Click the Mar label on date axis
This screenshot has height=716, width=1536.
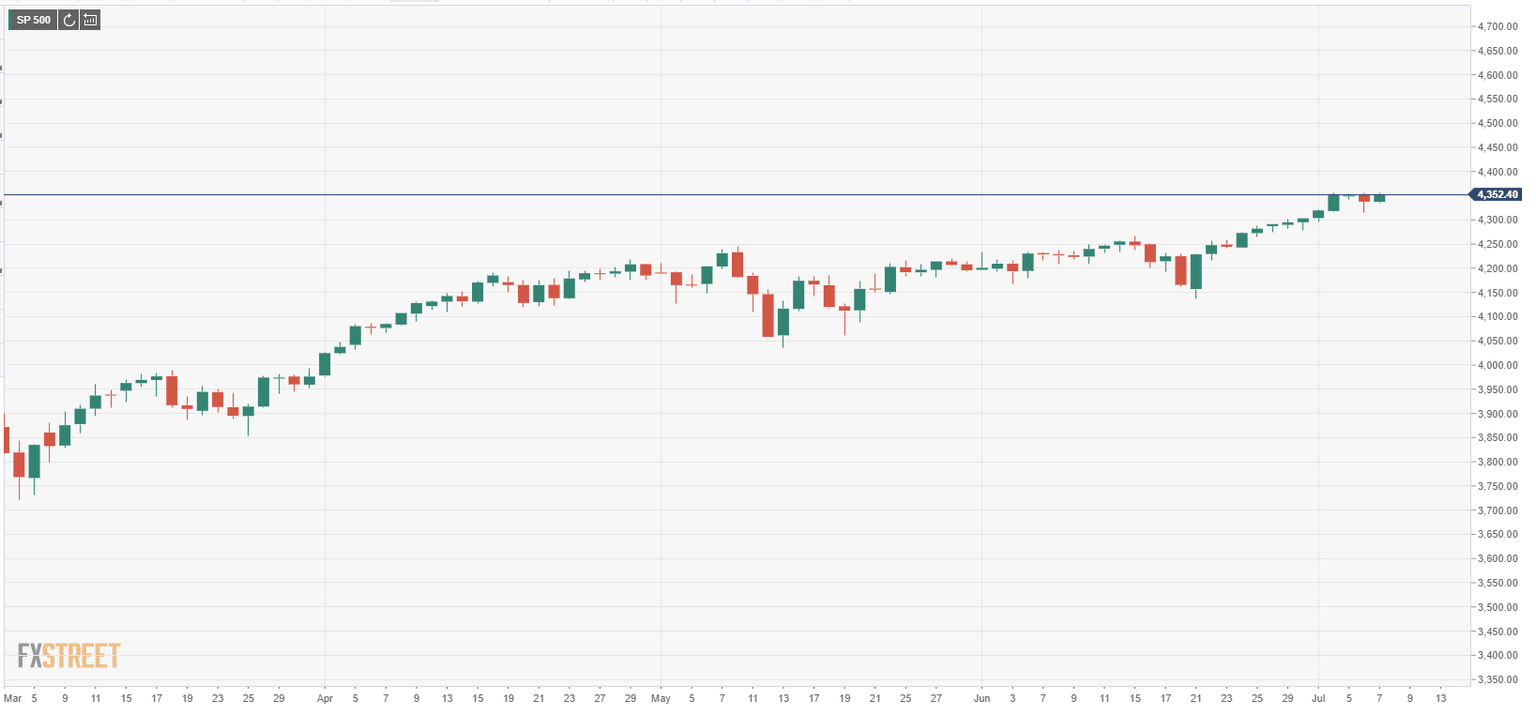tap(12, 697)
